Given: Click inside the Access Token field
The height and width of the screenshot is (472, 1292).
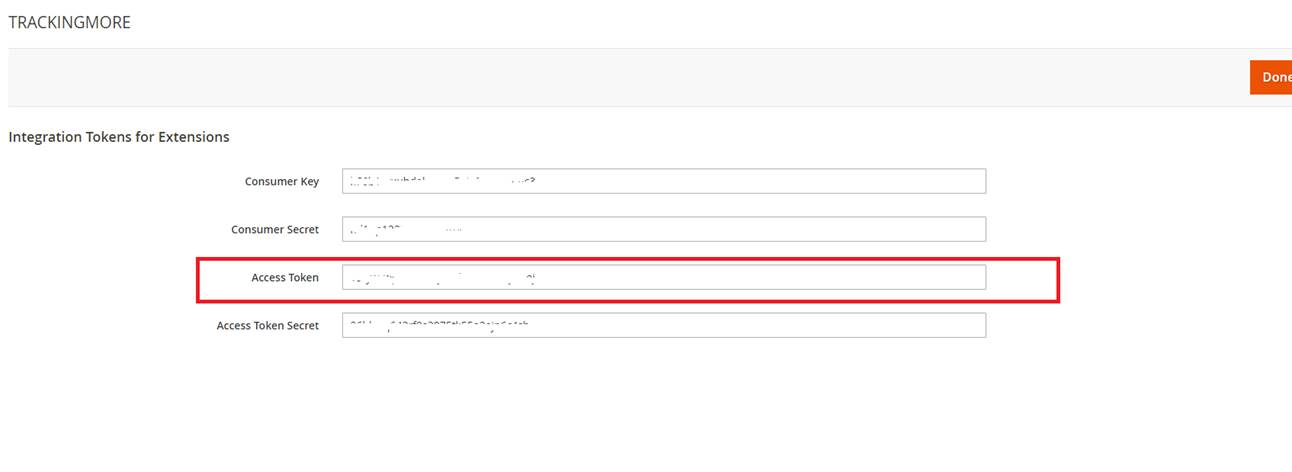Looking at the screenshot, I should pyautogui.click(x=664, y=277).
